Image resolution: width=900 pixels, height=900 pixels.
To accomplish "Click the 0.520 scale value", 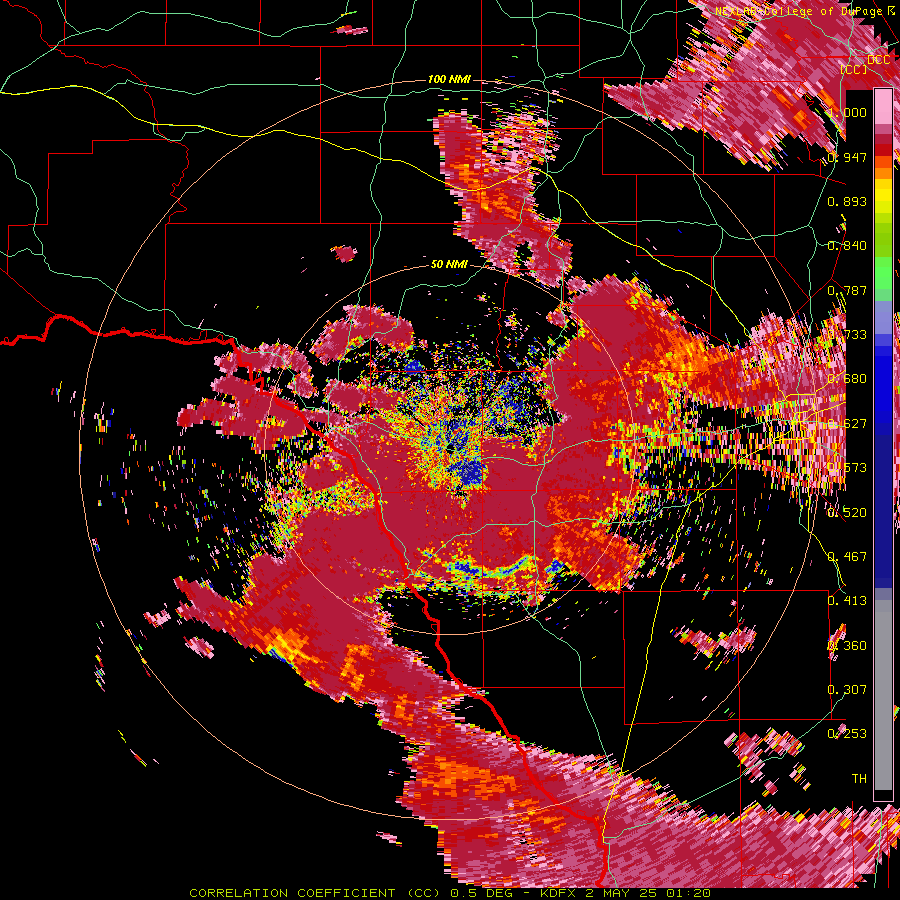I will click(x=847, y=513).
